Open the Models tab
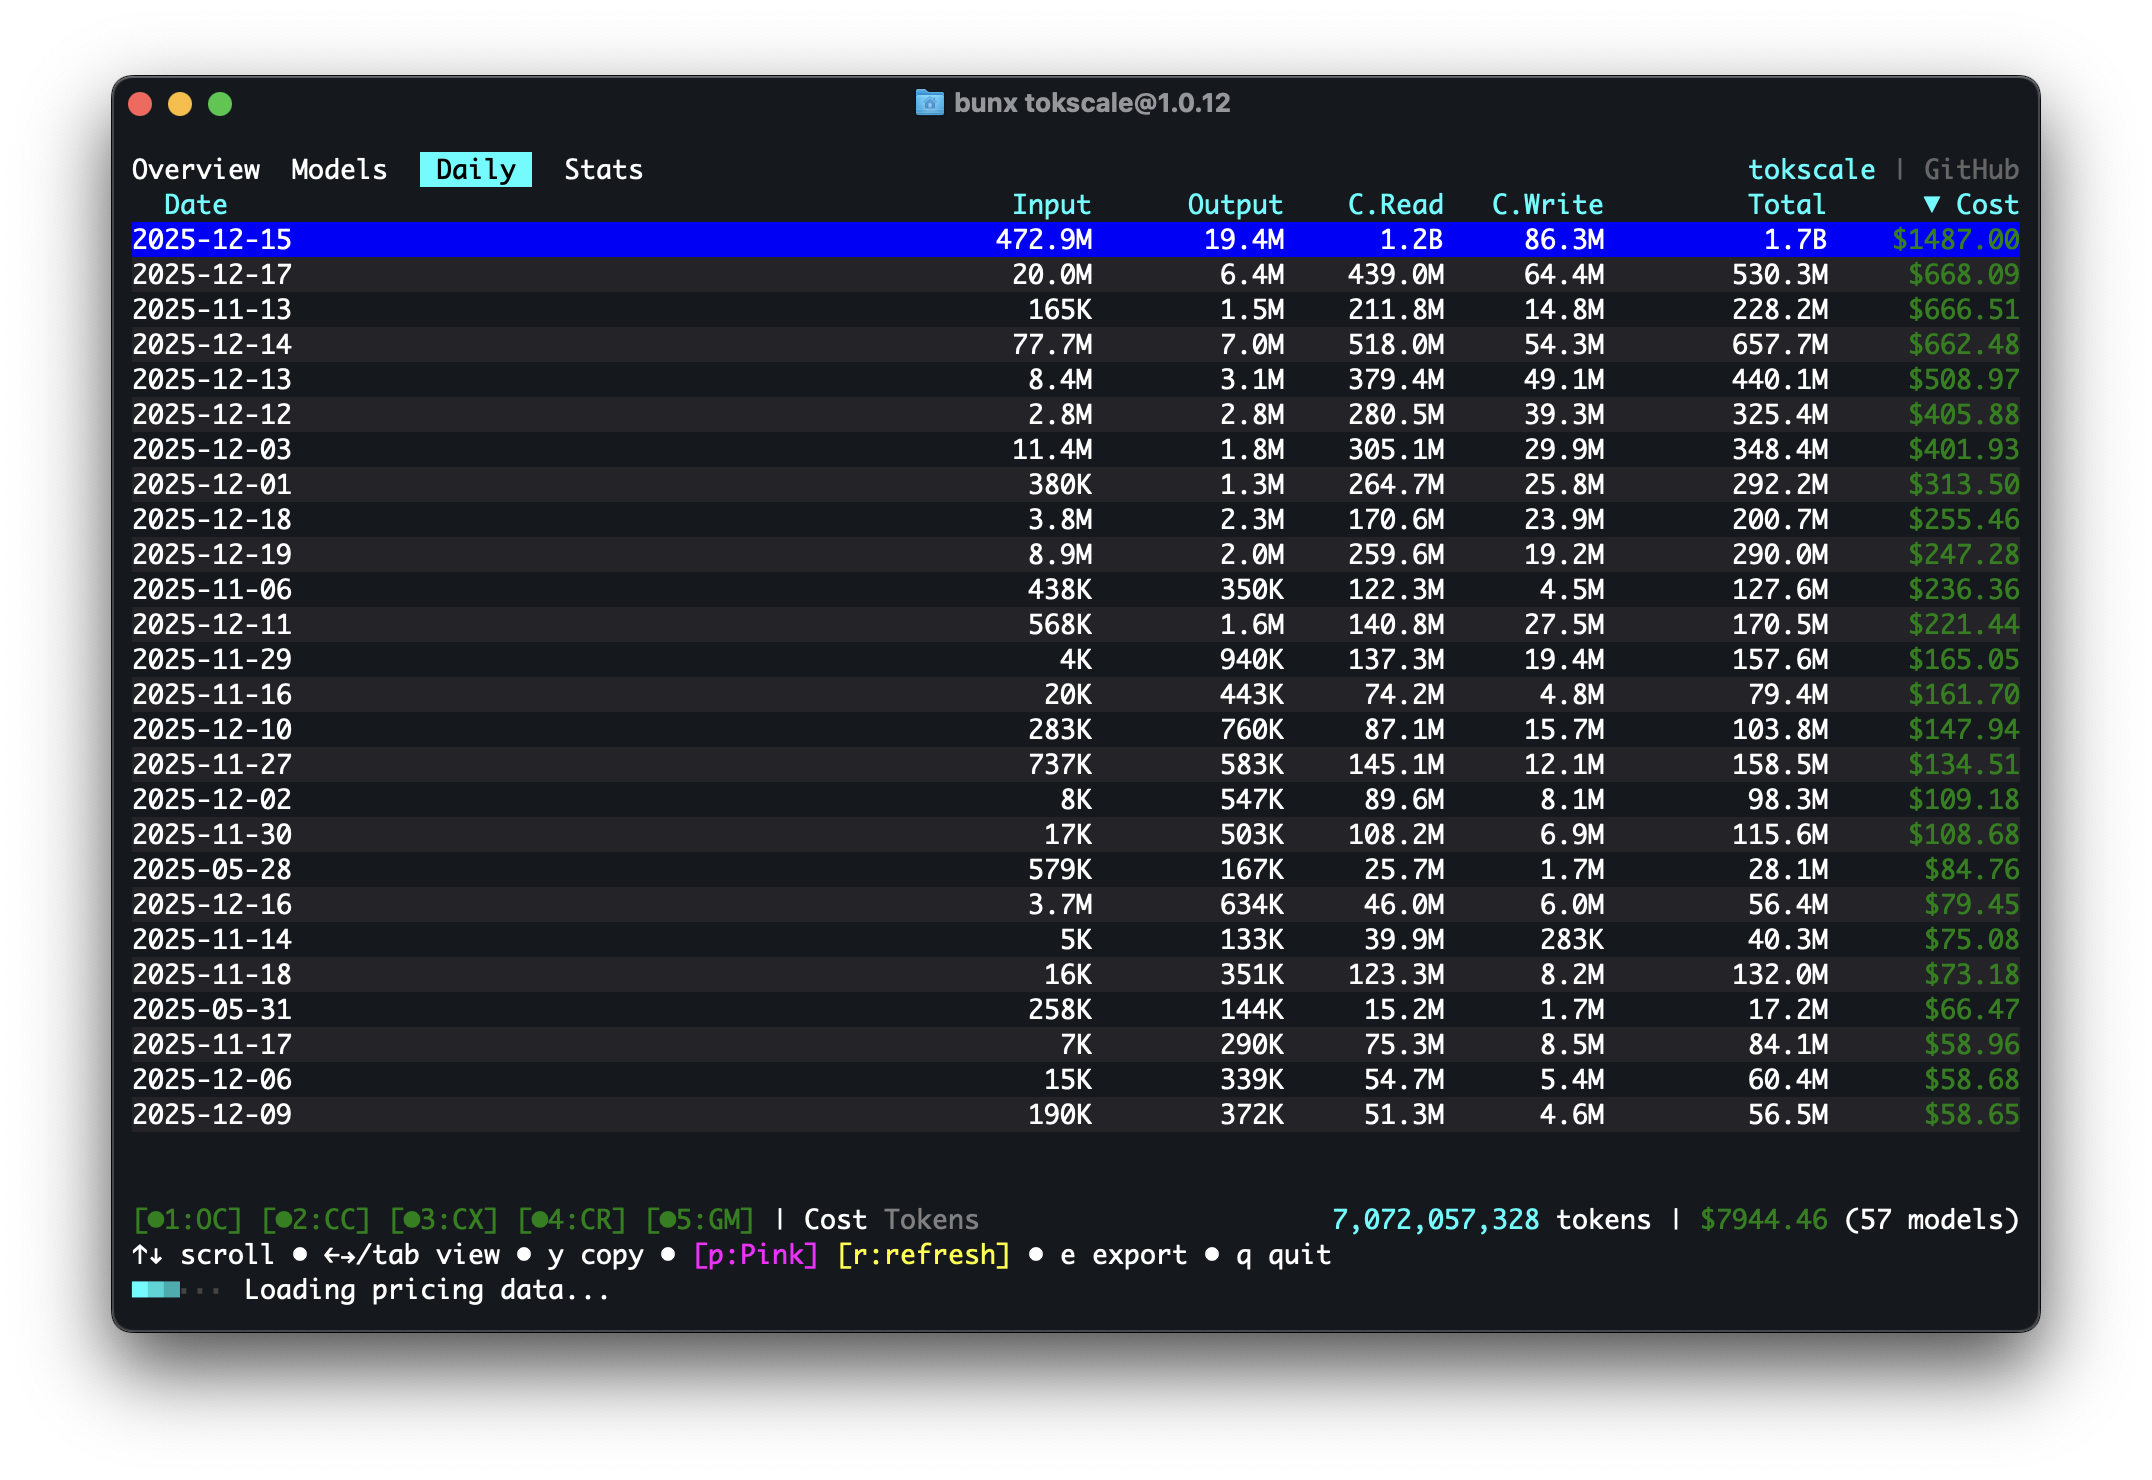Viewport: 2152px width, 1480px height. [x=339, y=169]
